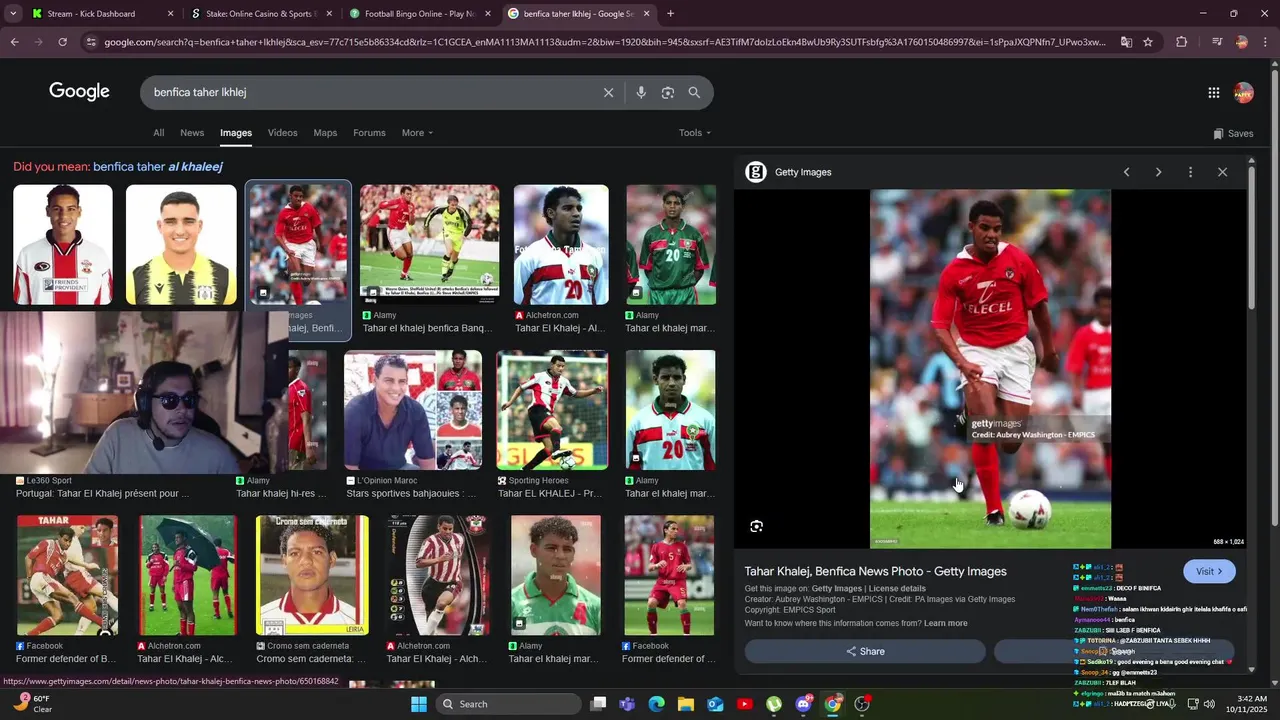Switch to the Stake Online Casino browser tab
Image resolution: width=1280 pixels, height=720 pixels.
click(260, 14)
